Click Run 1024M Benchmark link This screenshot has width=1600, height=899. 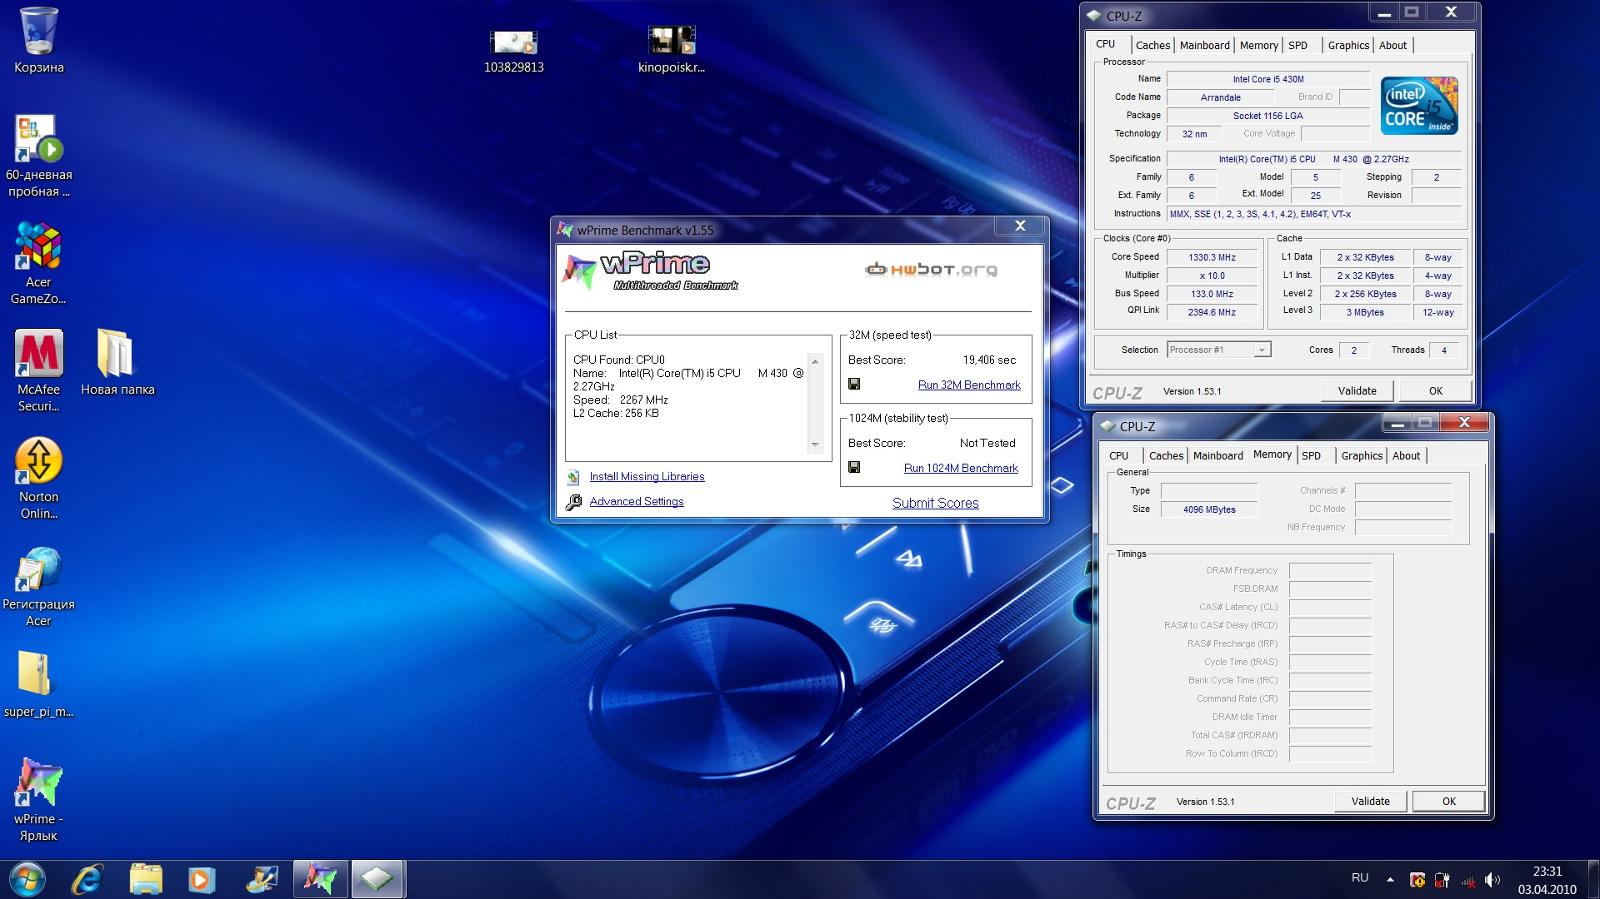[x=961, y=468]
